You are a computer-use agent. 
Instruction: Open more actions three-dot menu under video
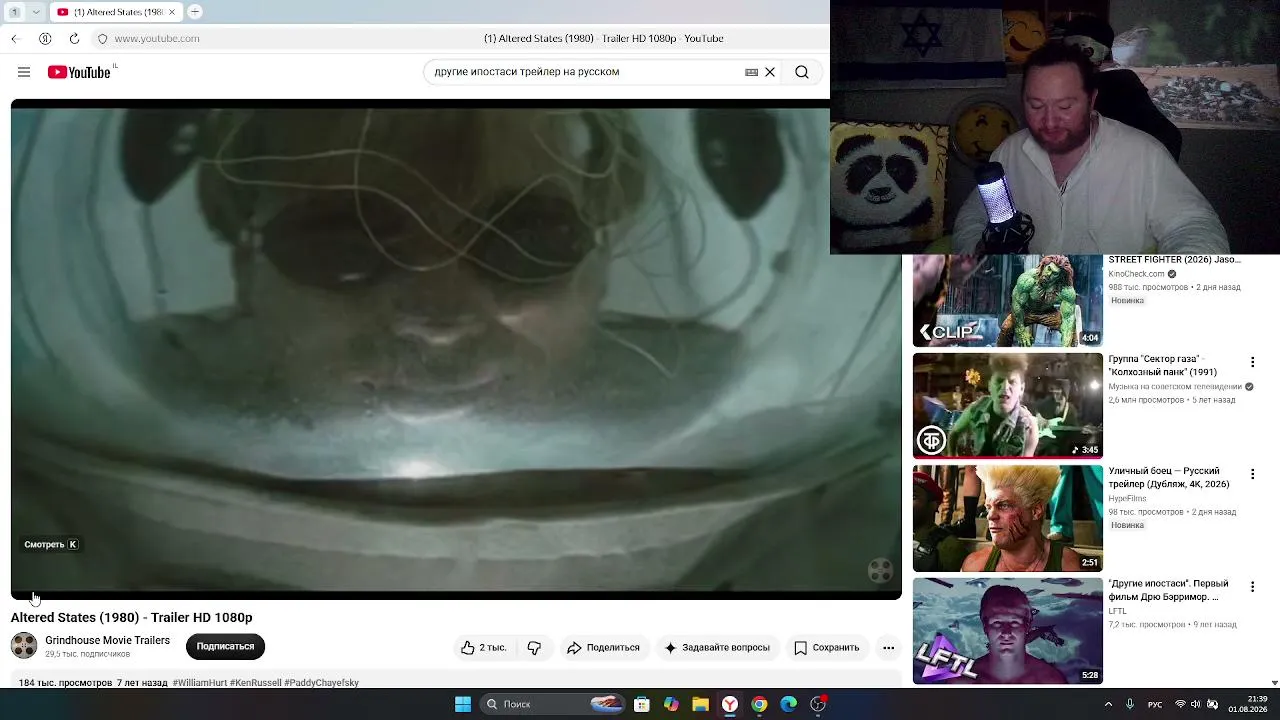click(x=888, y=648)
